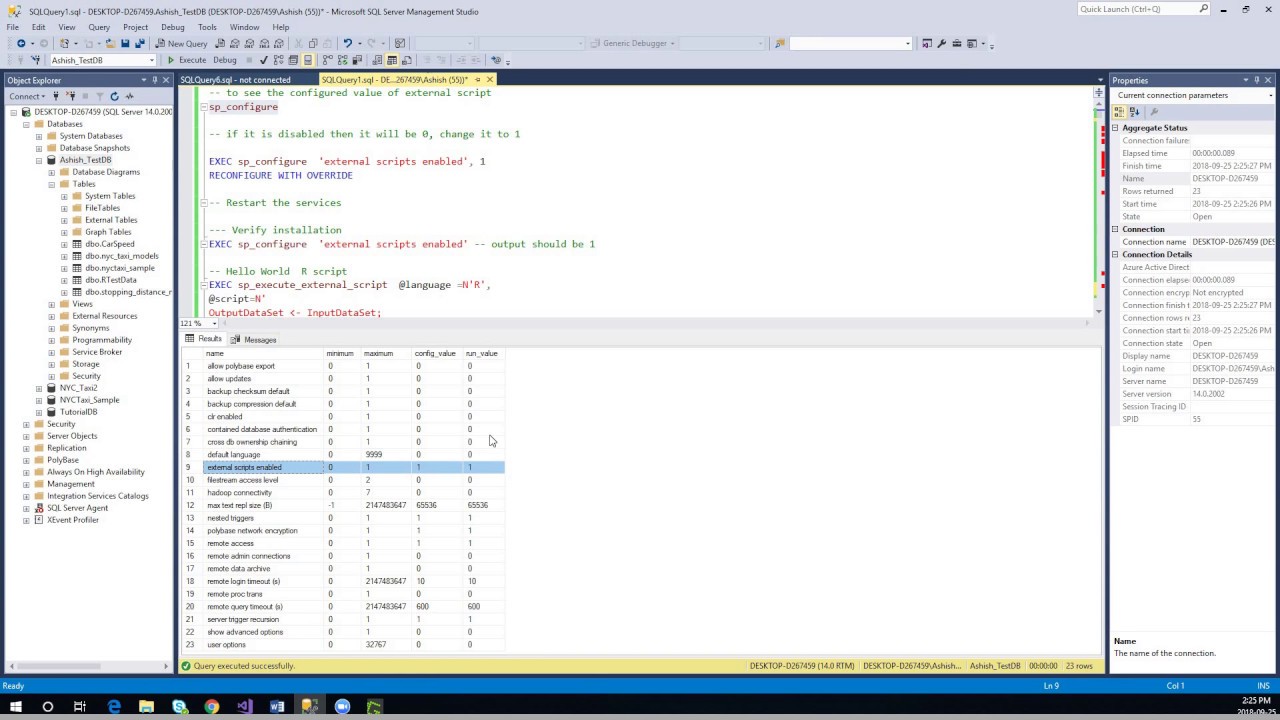Image resolution: width=1280 pixels, height=720 pixels.
Task: Expand the dbo.CarSpeed table node
Action: (x=65, y=244)
